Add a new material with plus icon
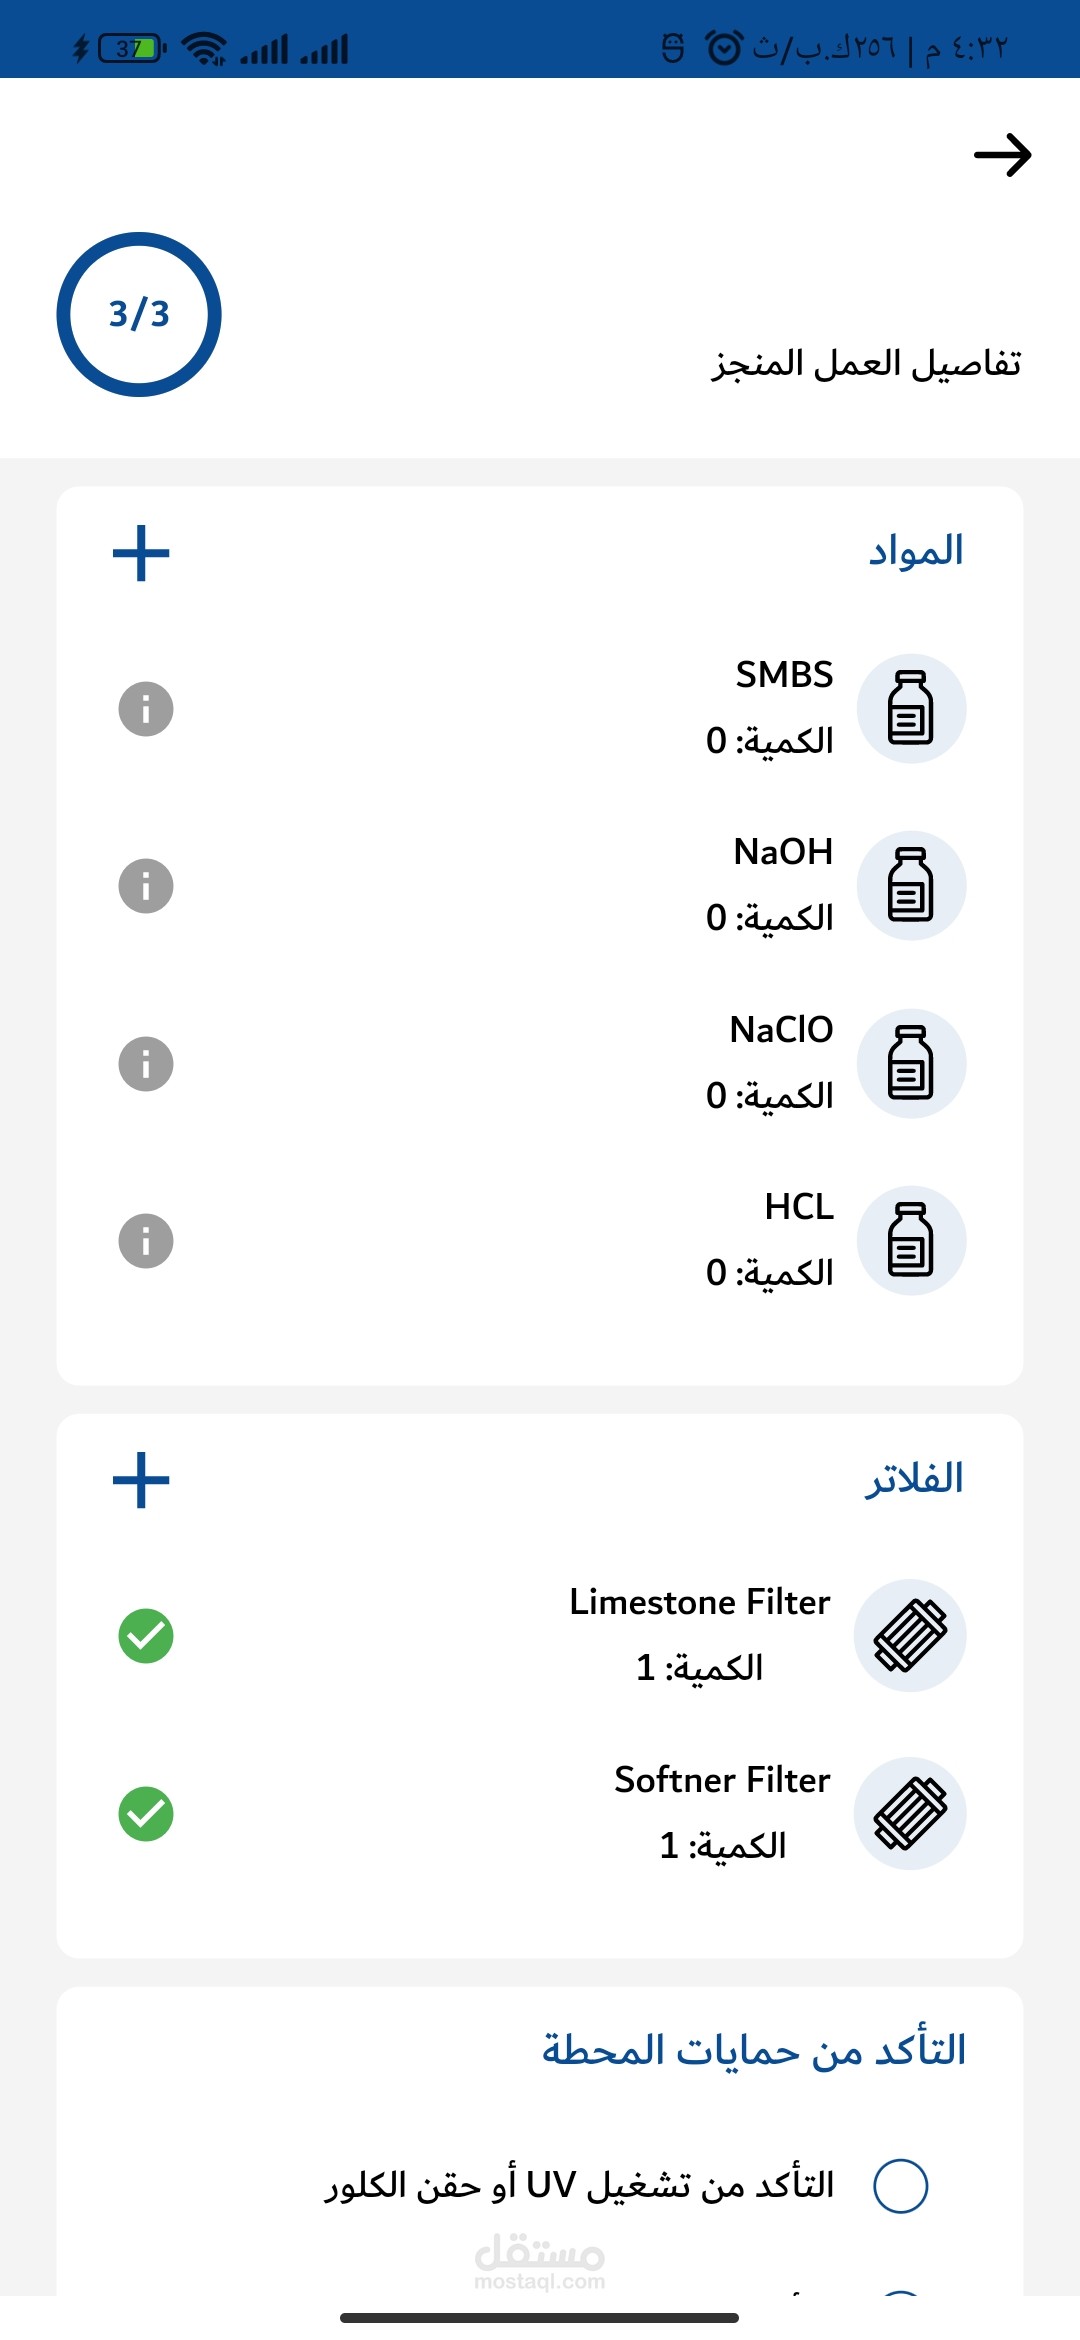This screenshot has width=1080, height=2340. click(x=141, y=553)
